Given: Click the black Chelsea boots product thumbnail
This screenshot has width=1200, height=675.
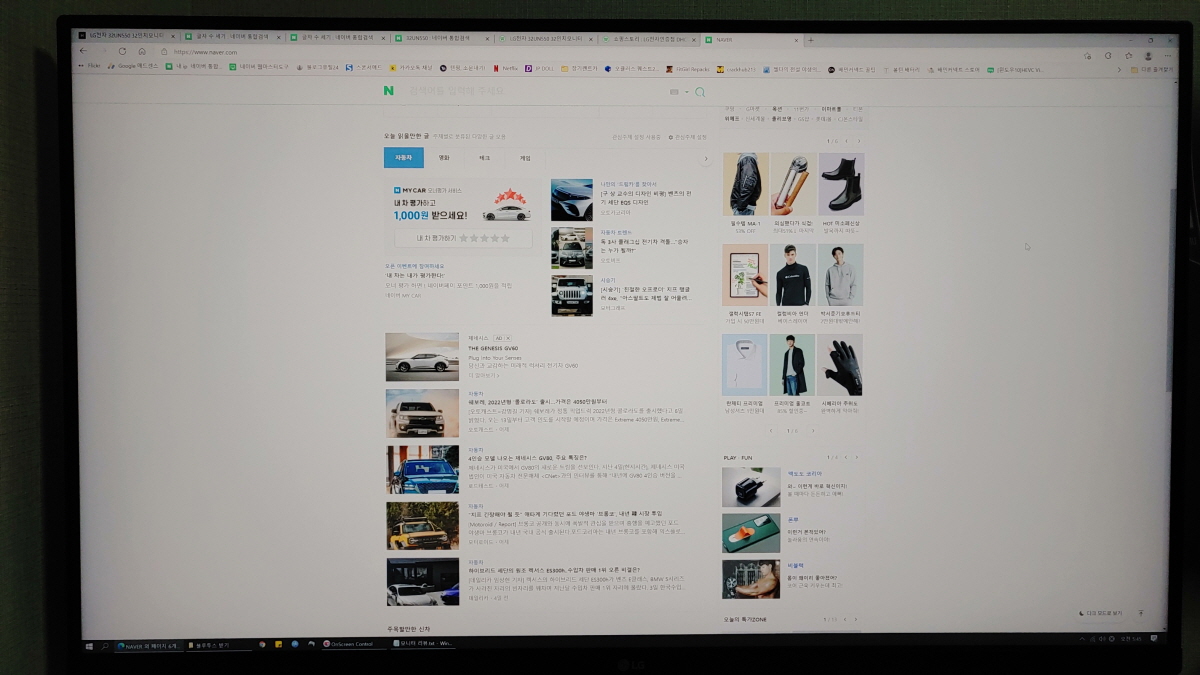Looking at the screenshot, I should click(841, 184).
